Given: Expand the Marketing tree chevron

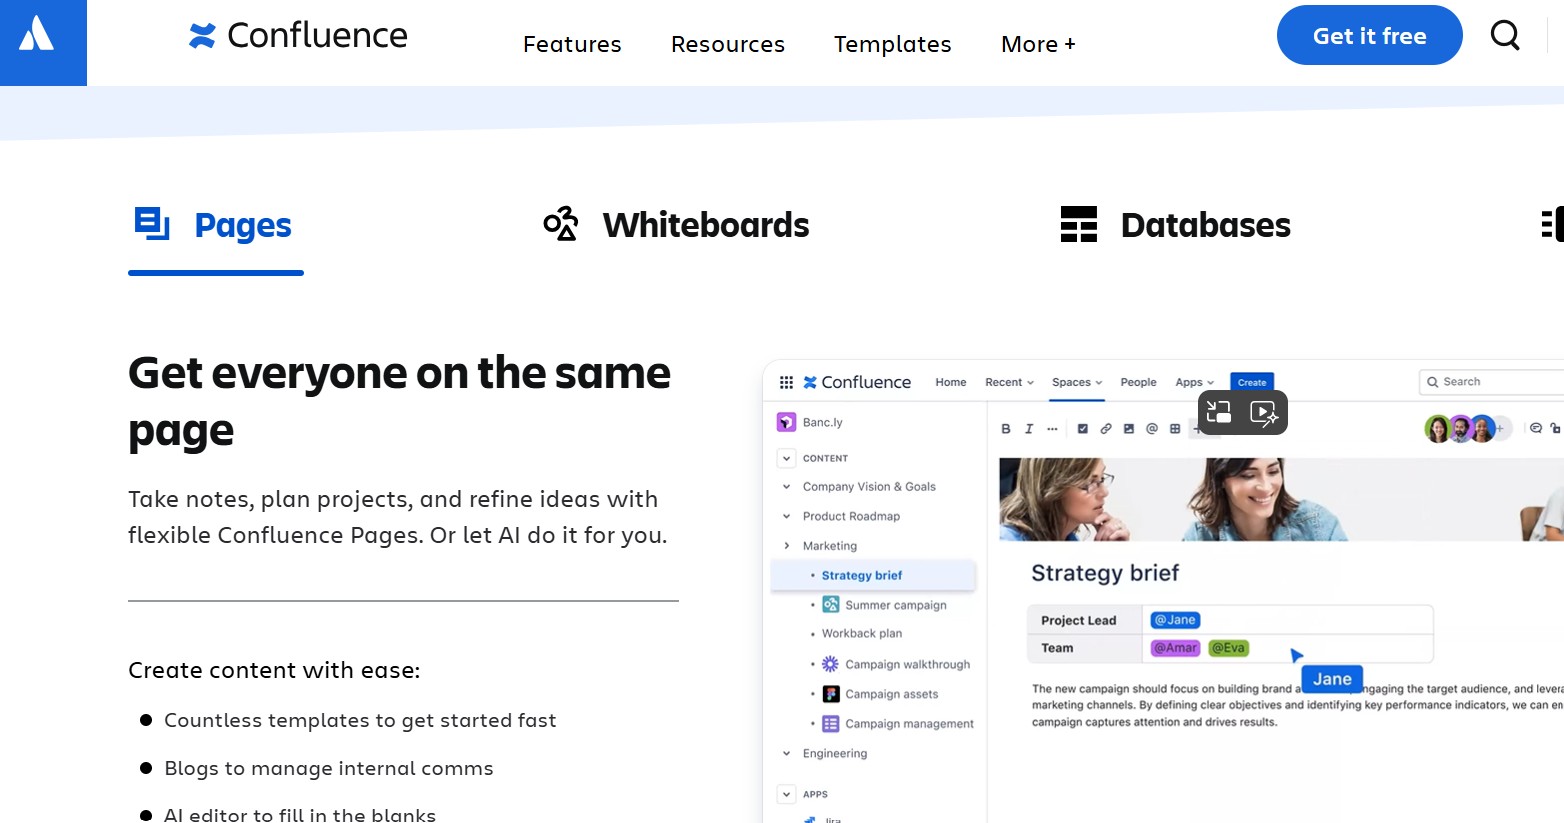Looking at the screenshot, I should pos(787,546).
